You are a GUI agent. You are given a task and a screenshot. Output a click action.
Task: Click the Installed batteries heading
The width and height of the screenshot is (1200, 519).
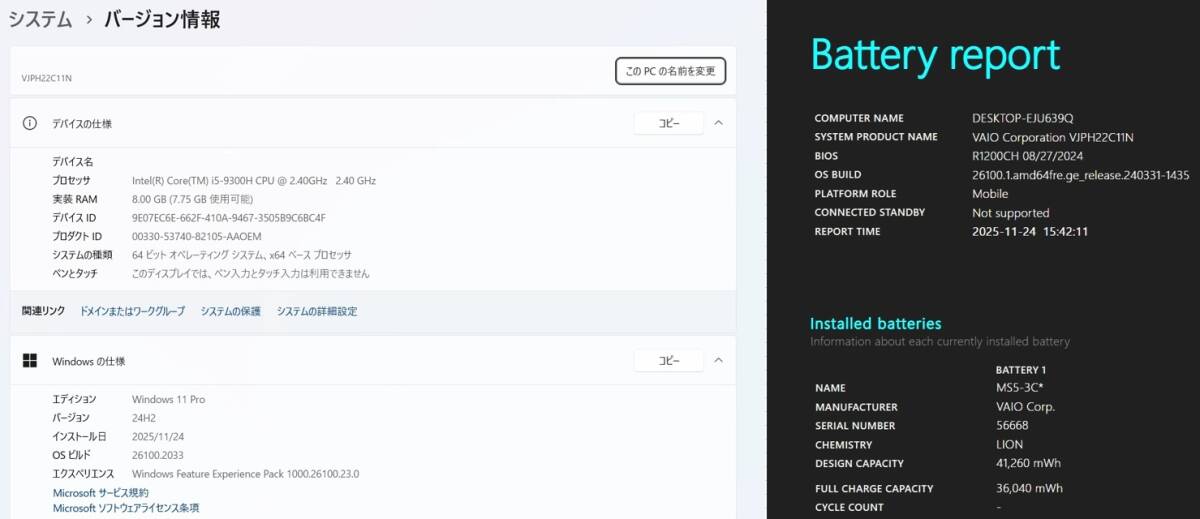click(875, 324)
